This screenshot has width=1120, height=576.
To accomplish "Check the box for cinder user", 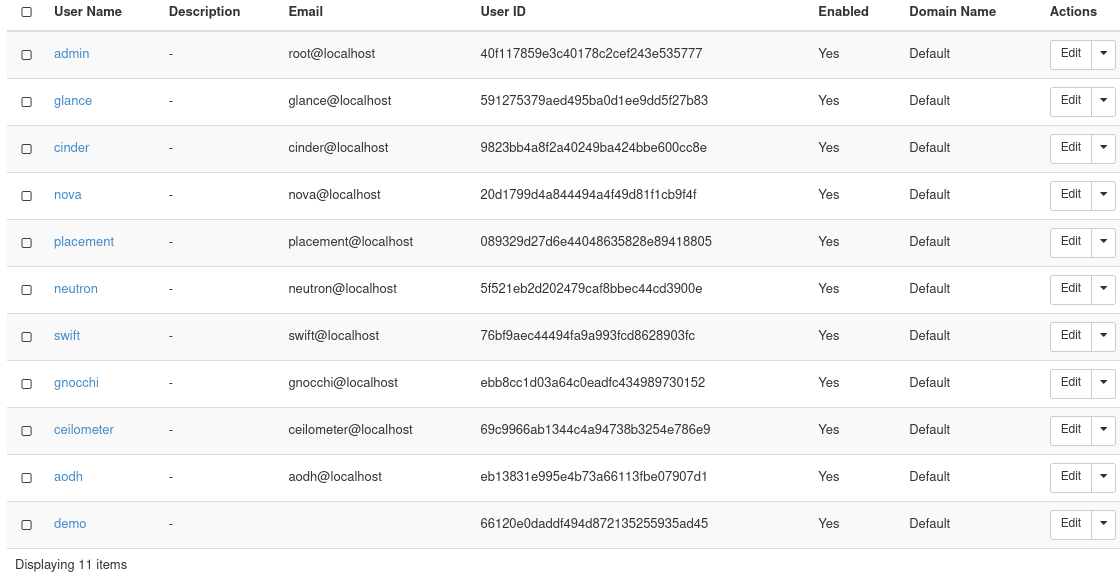I will coord(26,149).
